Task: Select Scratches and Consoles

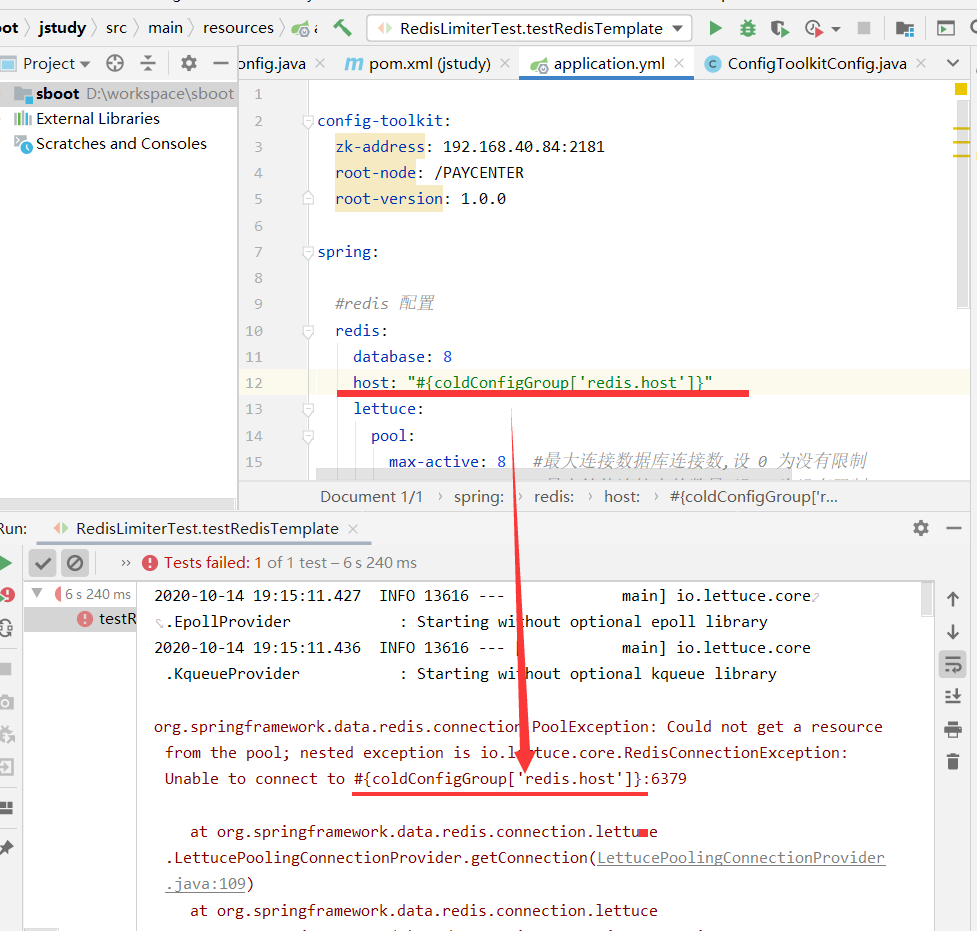Action: click(121, 144)
